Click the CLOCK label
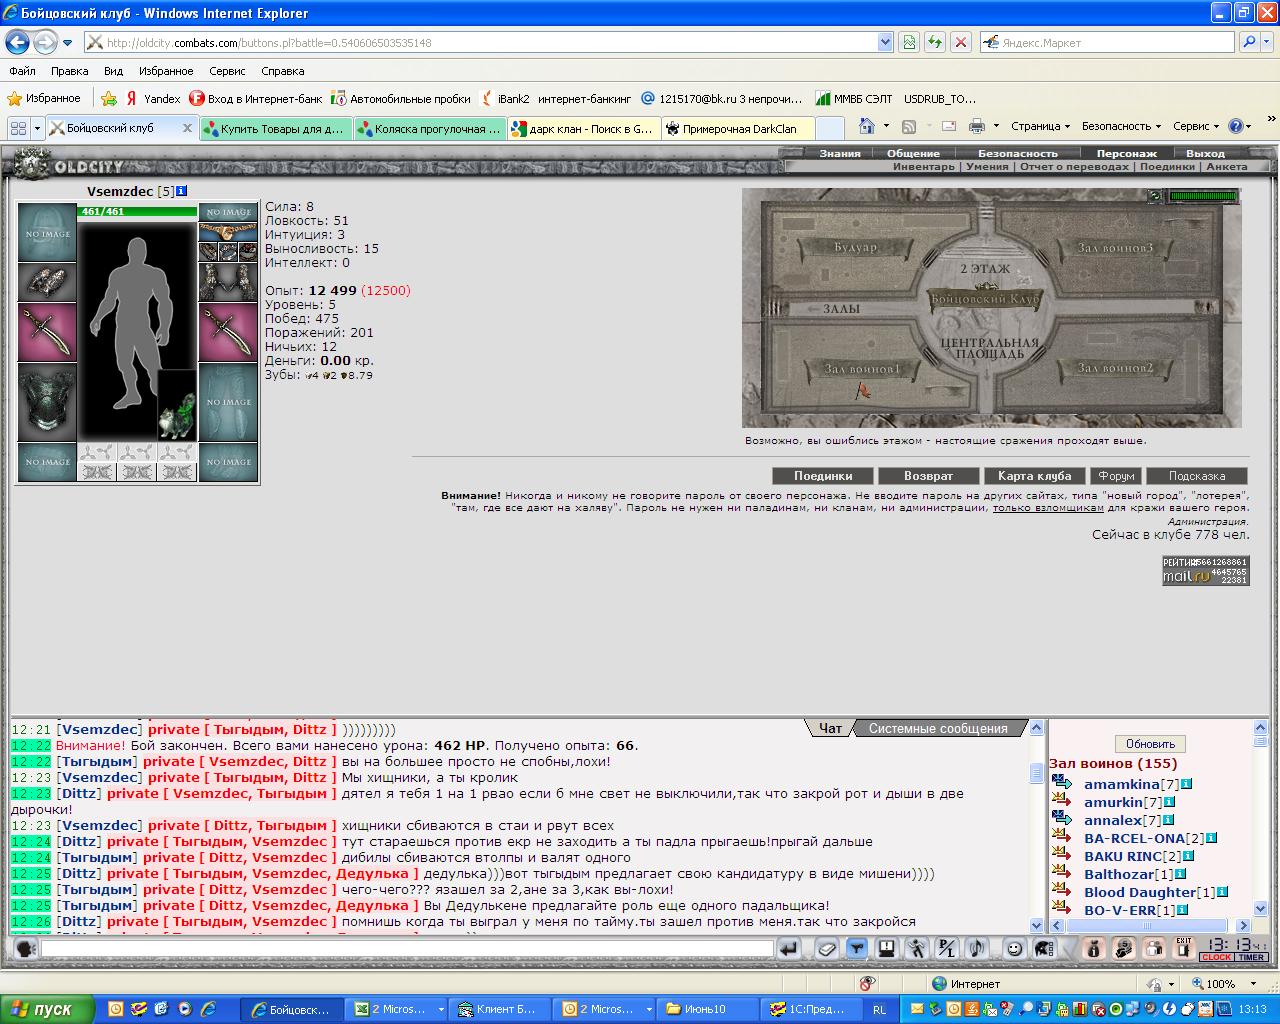The width and height of the screenshot is (1280, 1024). click(x=1217, y=958)
